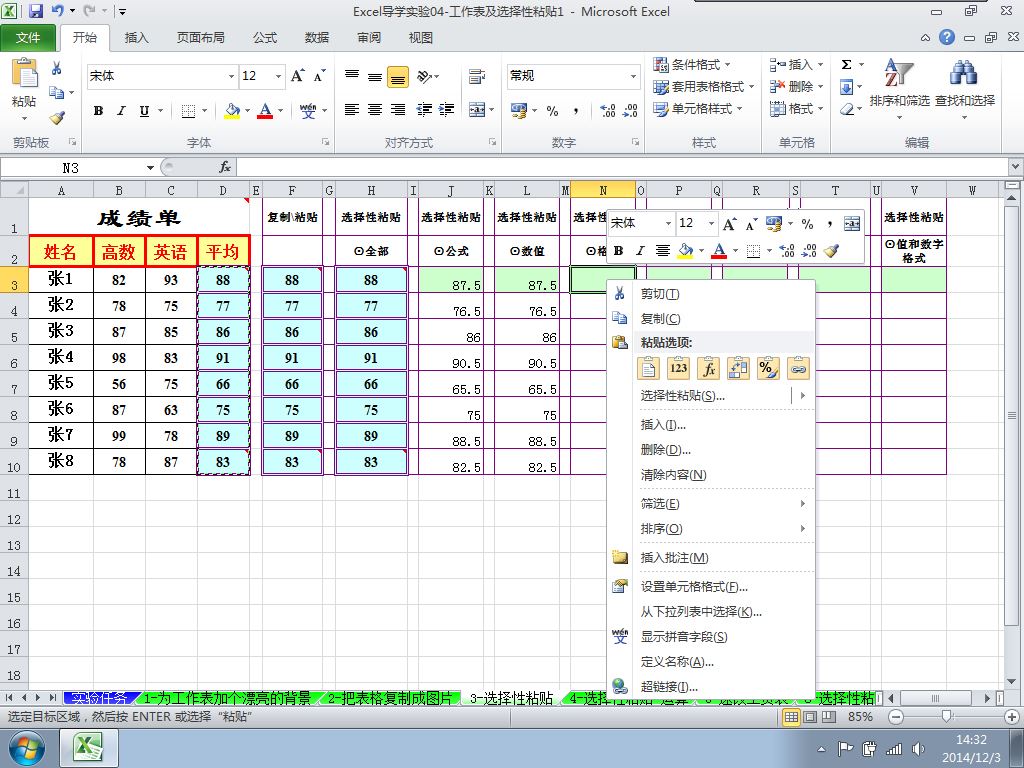Click the AutoSum sigma icon
Viewport: 1024px width, 768px height.
click(x=846, y=65)
